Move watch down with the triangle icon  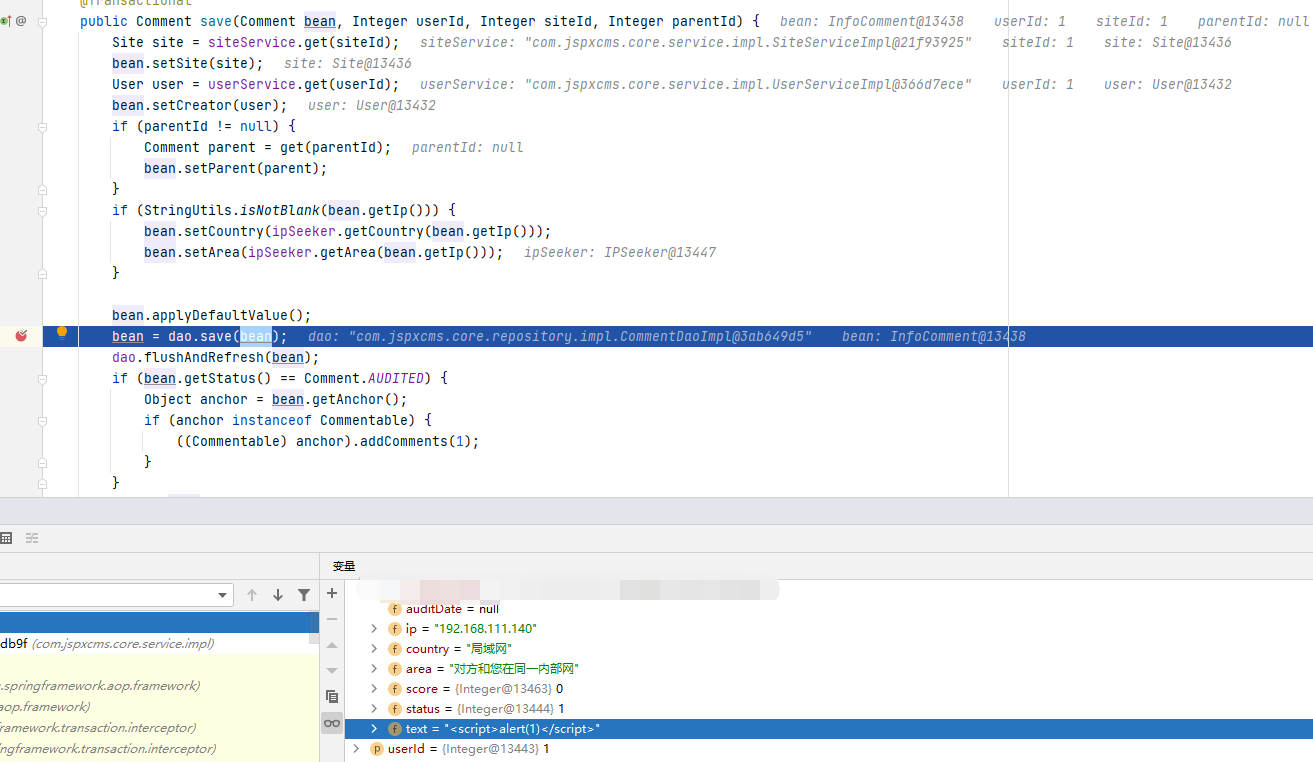[x=332, y=670]
